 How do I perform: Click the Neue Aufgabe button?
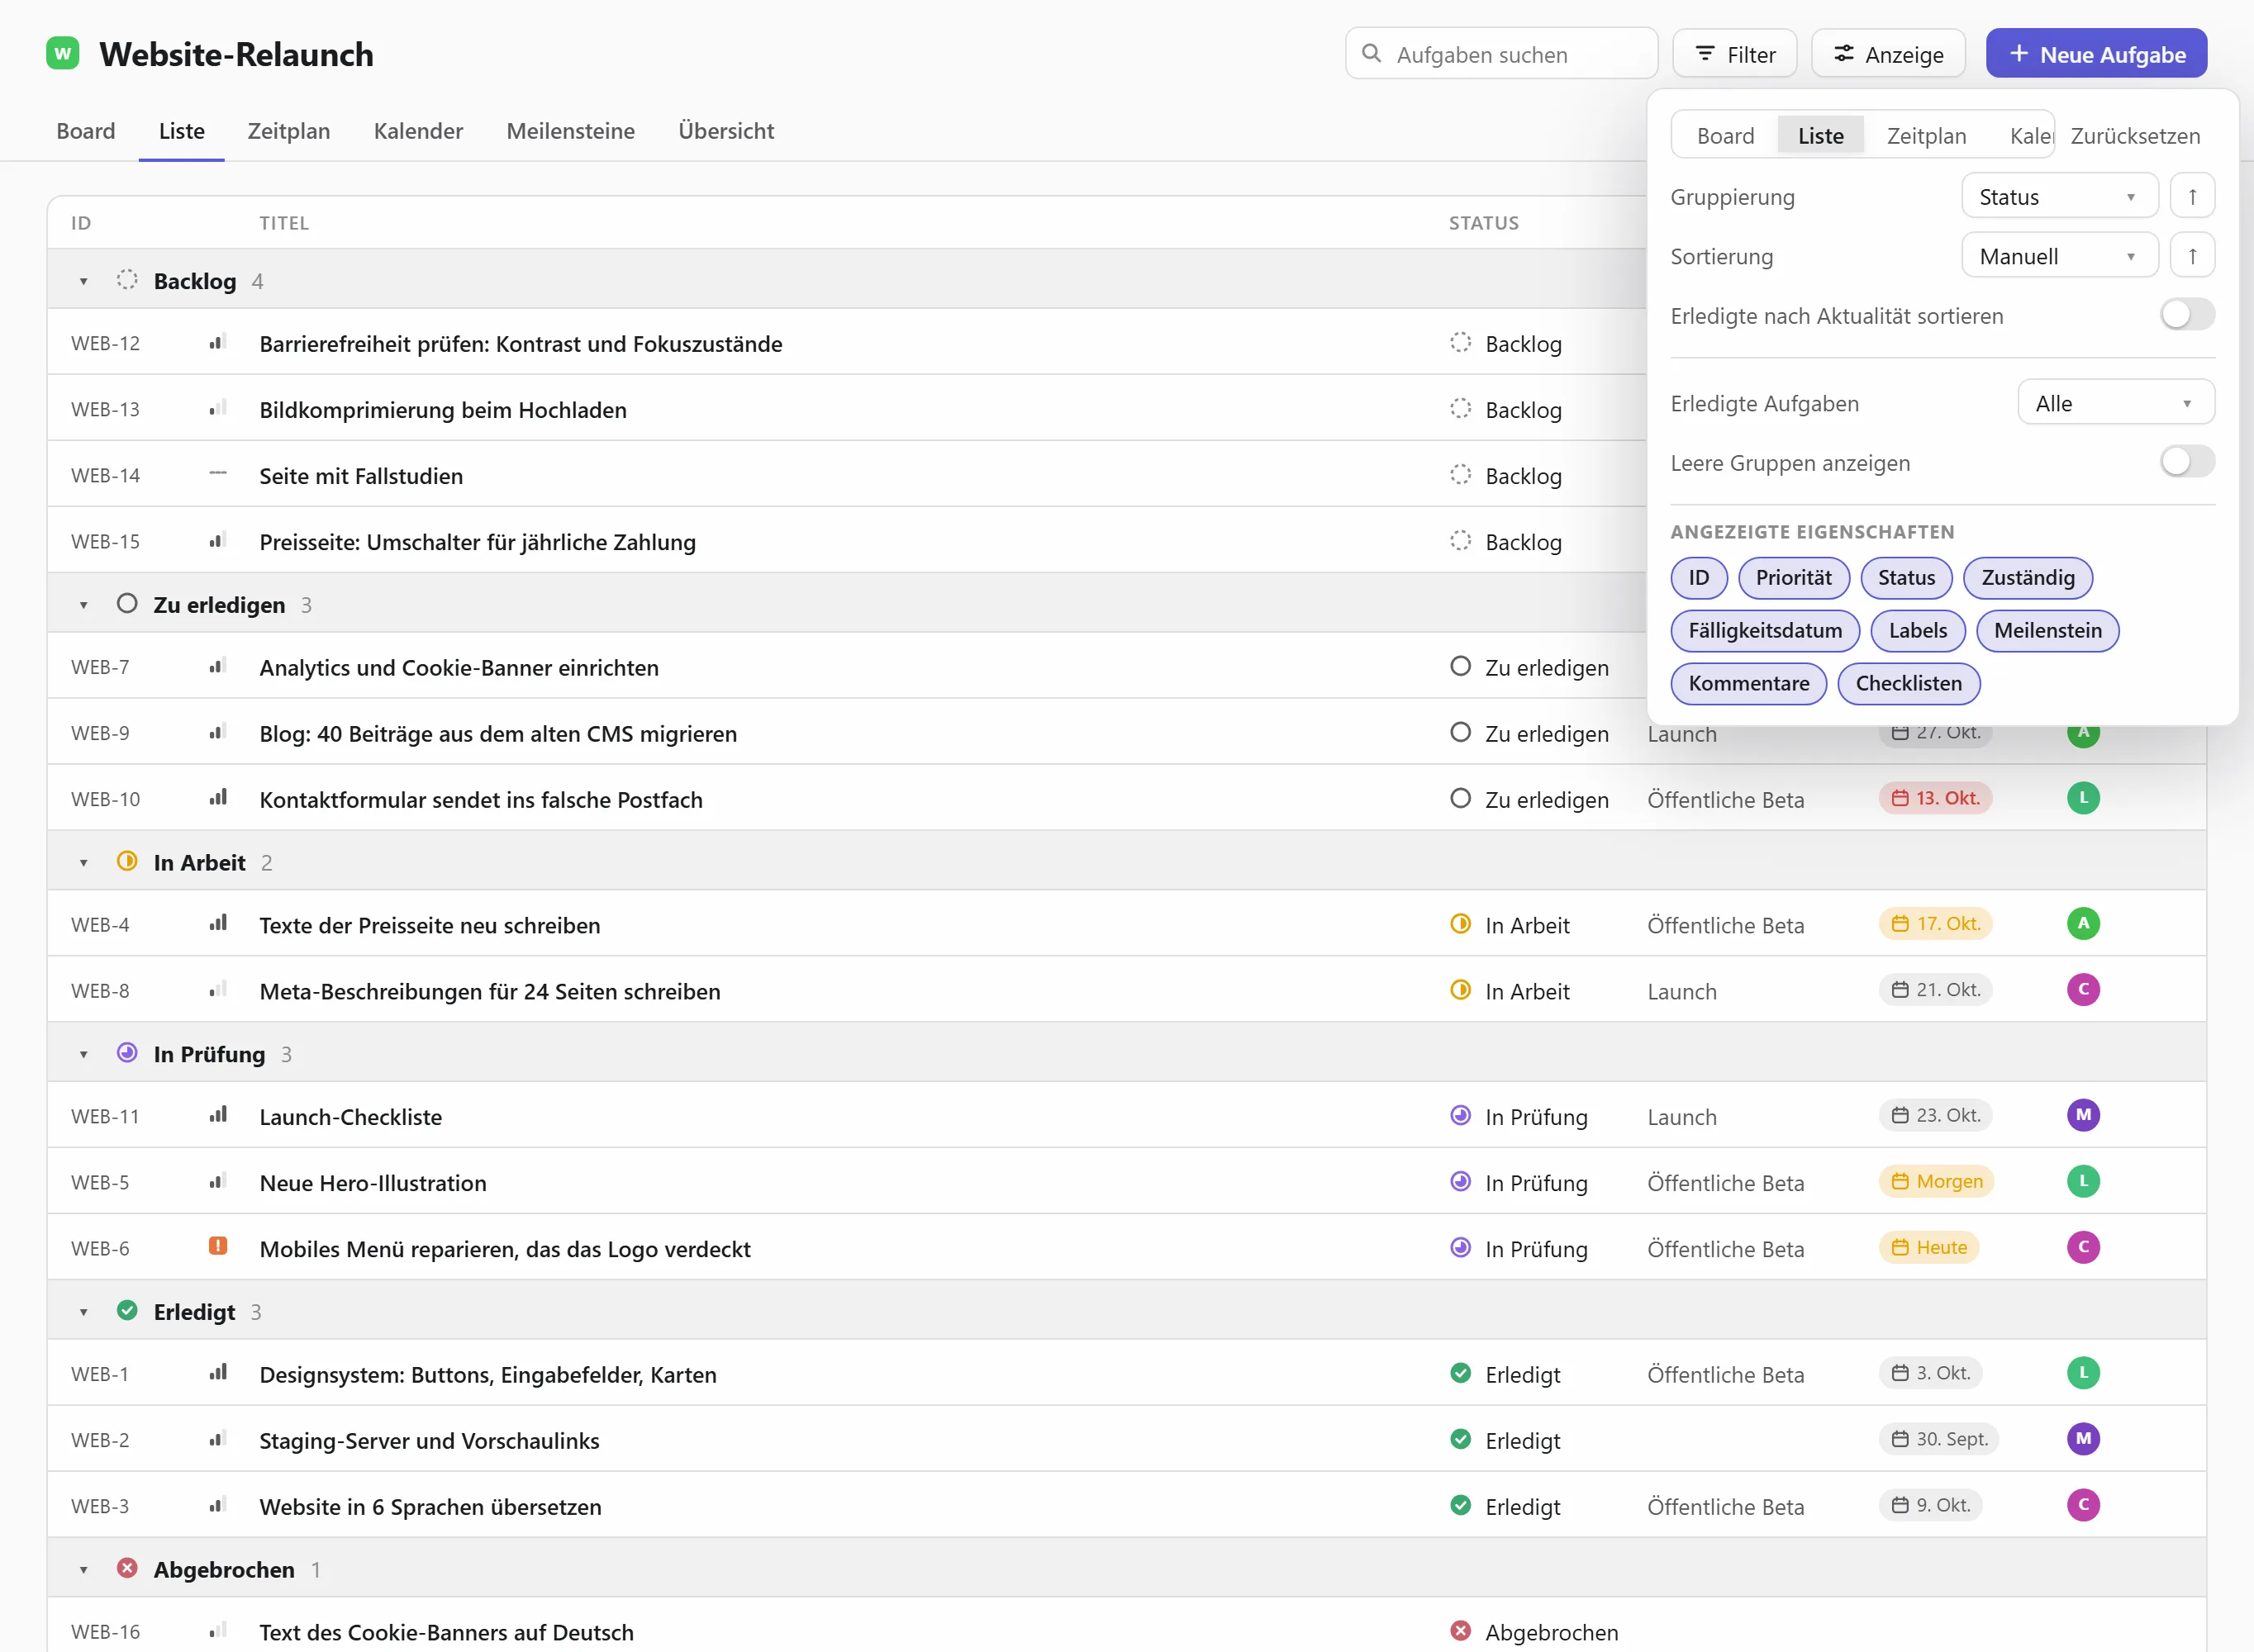pyautogui.click(x=2096, y=54)
